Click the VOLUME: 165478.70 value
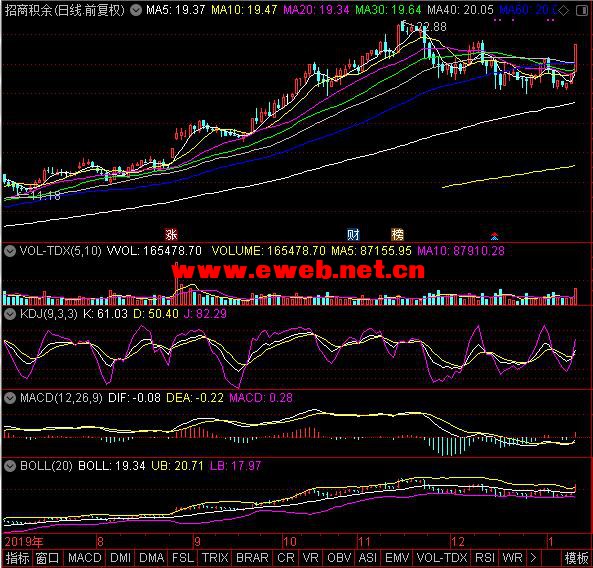593x568 pixels. pos(269,251)
